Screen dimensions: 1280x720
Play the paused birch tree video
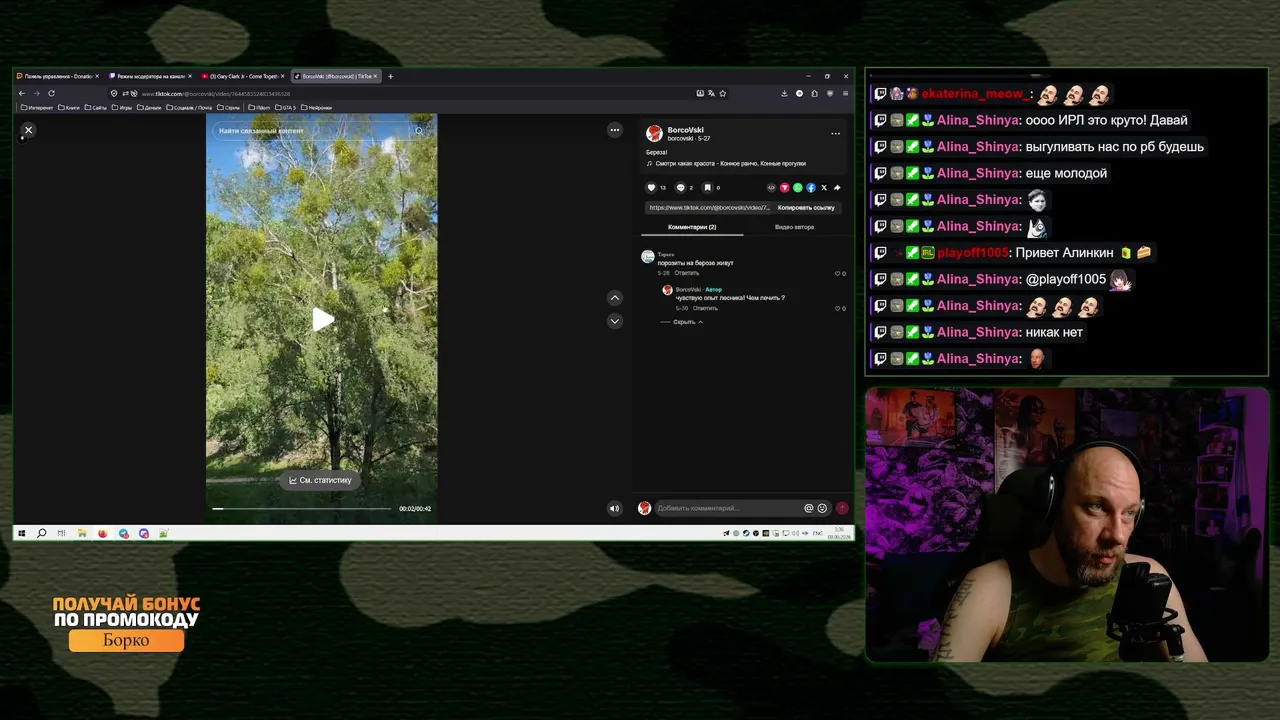coord(322,319)
